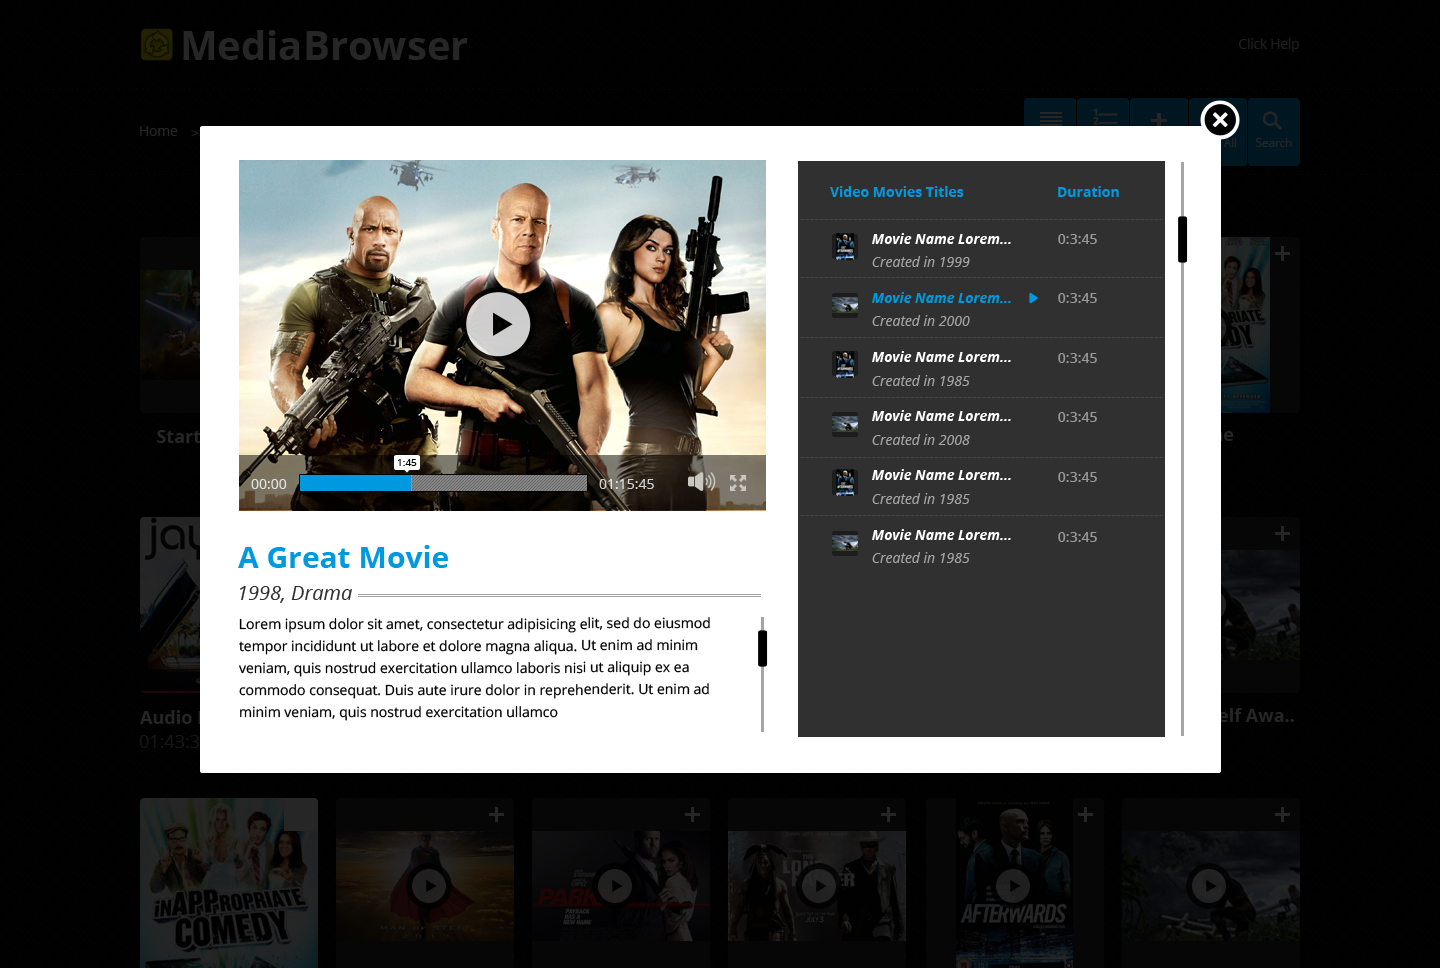
Task: Grab the movie description scrollbar handle
Action: 762,648
